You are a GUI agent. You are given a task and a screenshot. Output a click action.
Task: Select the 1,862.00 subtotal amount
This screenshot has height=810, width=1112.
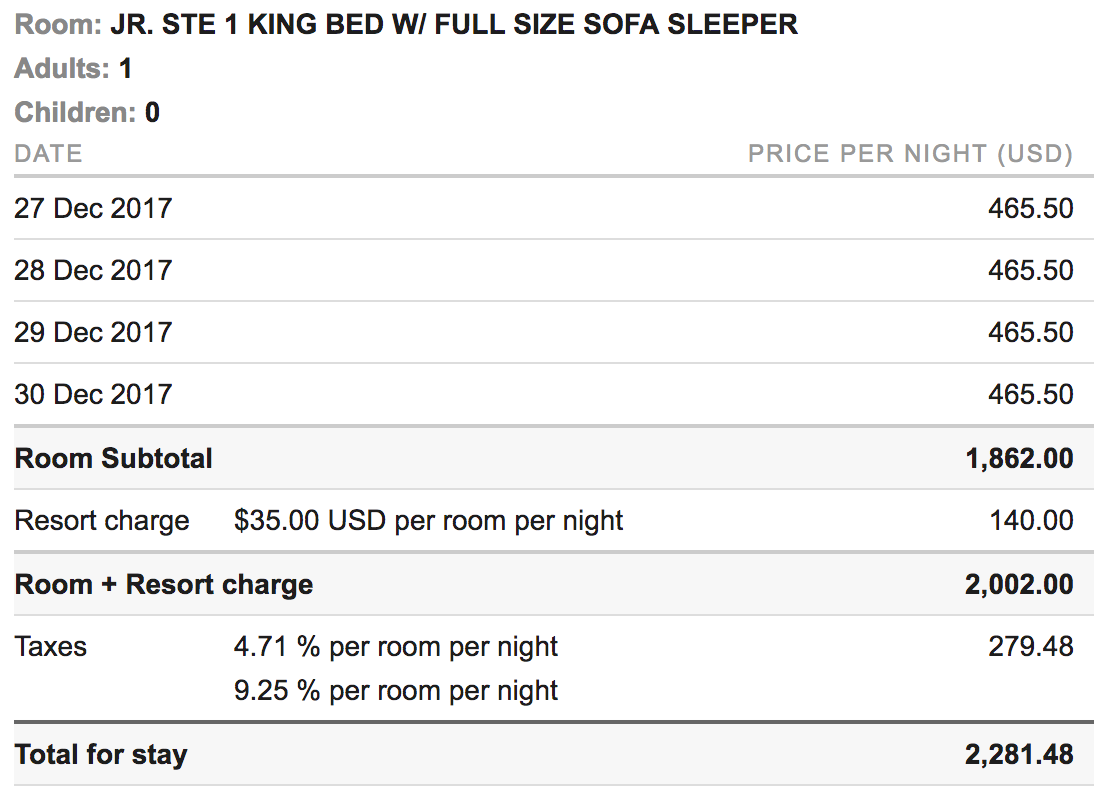point(1019,459)
